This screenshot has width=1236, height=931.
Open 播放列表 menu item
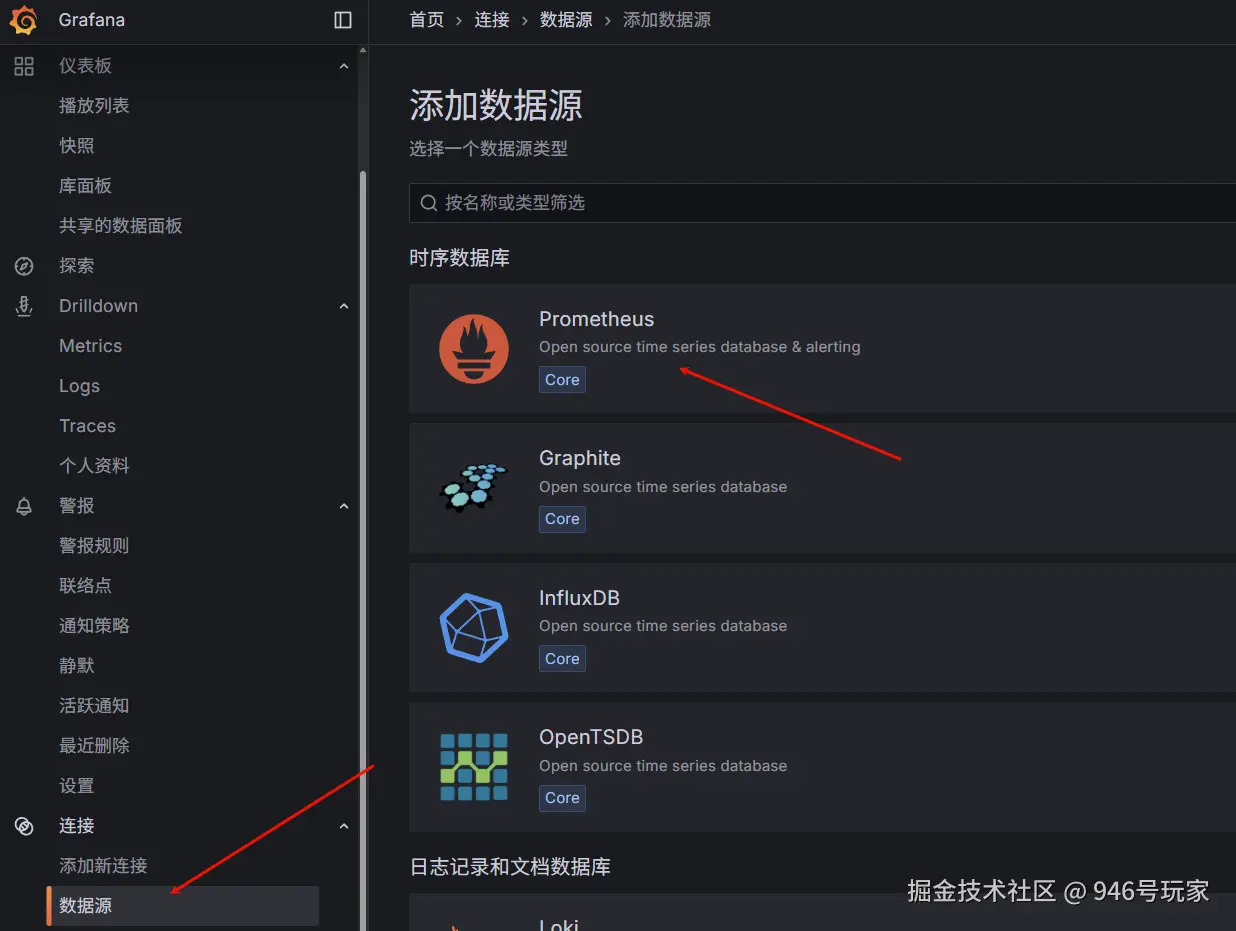(x=94, y=106)
